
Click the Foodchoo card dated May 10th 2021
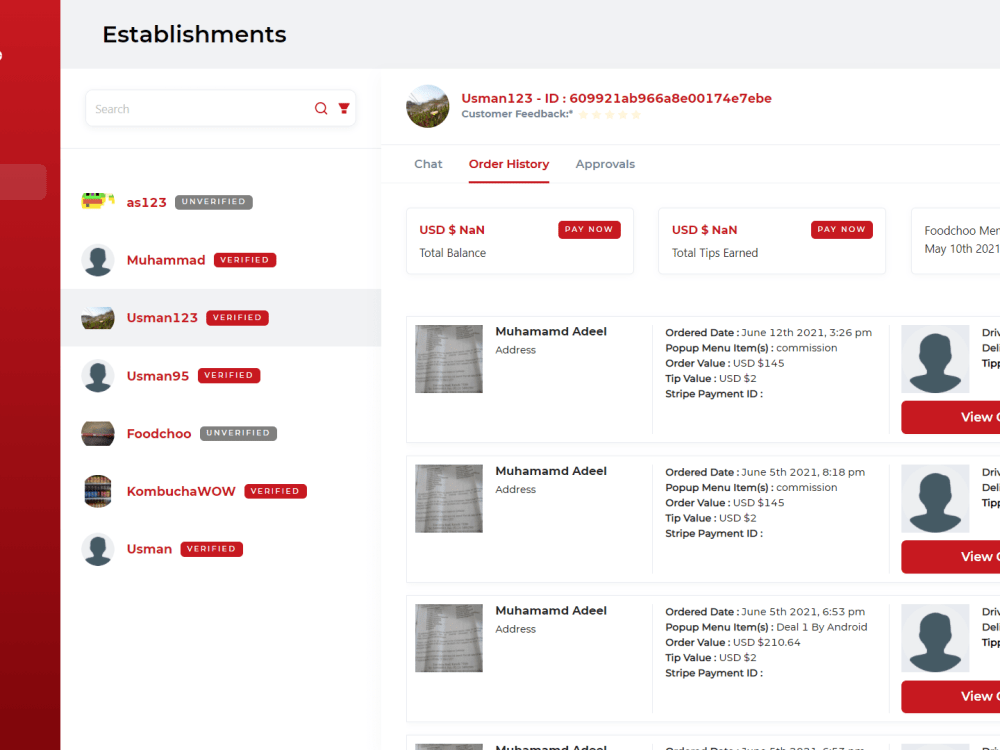click(955, 240)
